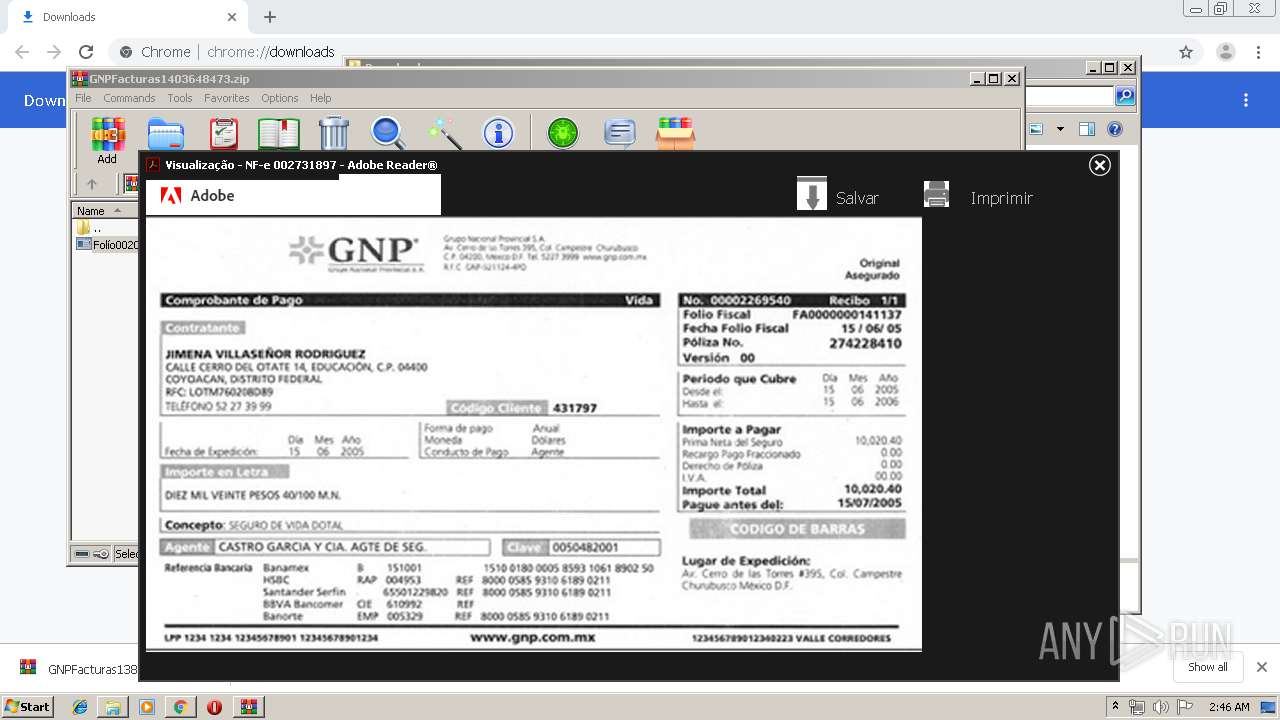Click the WinRAR Add archive icon
1280x720 pixels.
108,133
